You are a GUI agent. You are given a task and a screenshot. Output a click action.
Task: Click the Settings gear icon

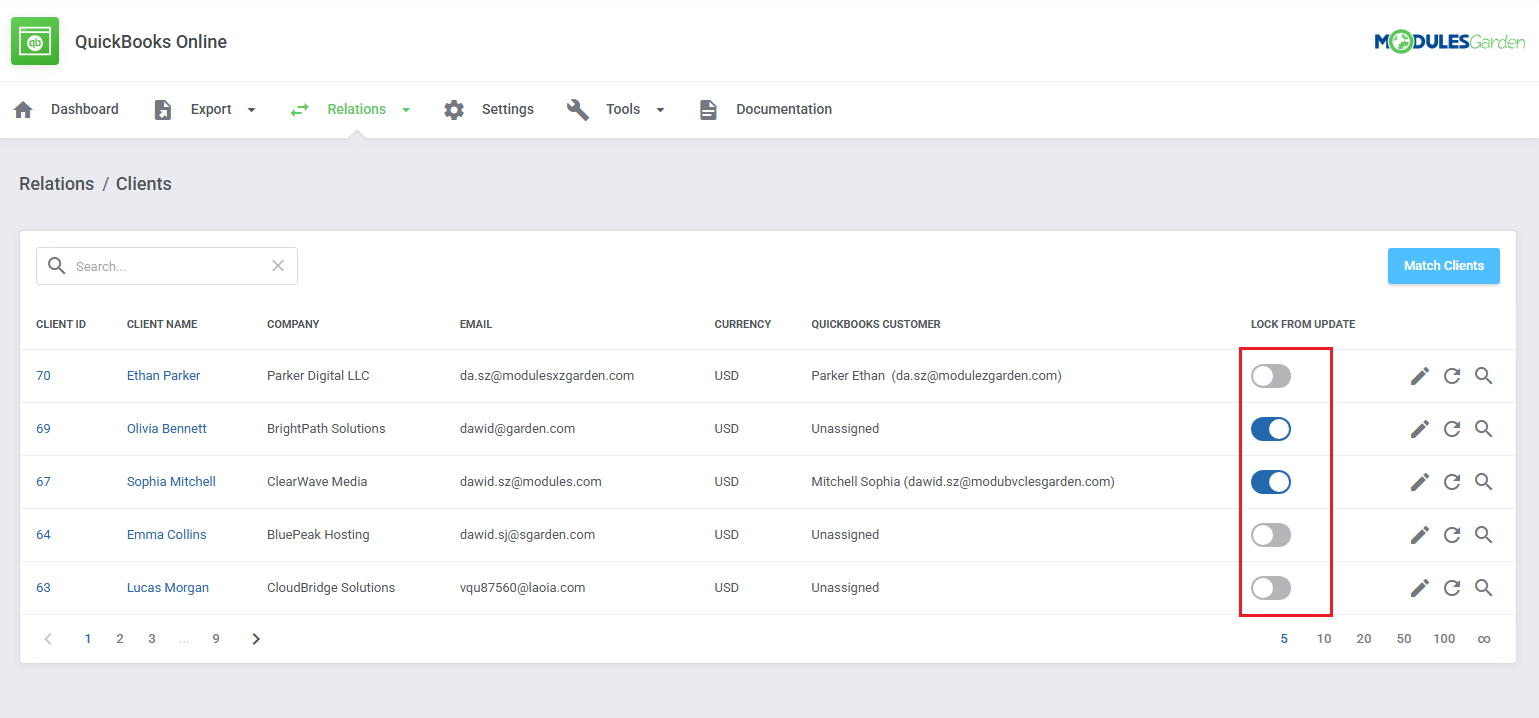[x=454, y=110]
